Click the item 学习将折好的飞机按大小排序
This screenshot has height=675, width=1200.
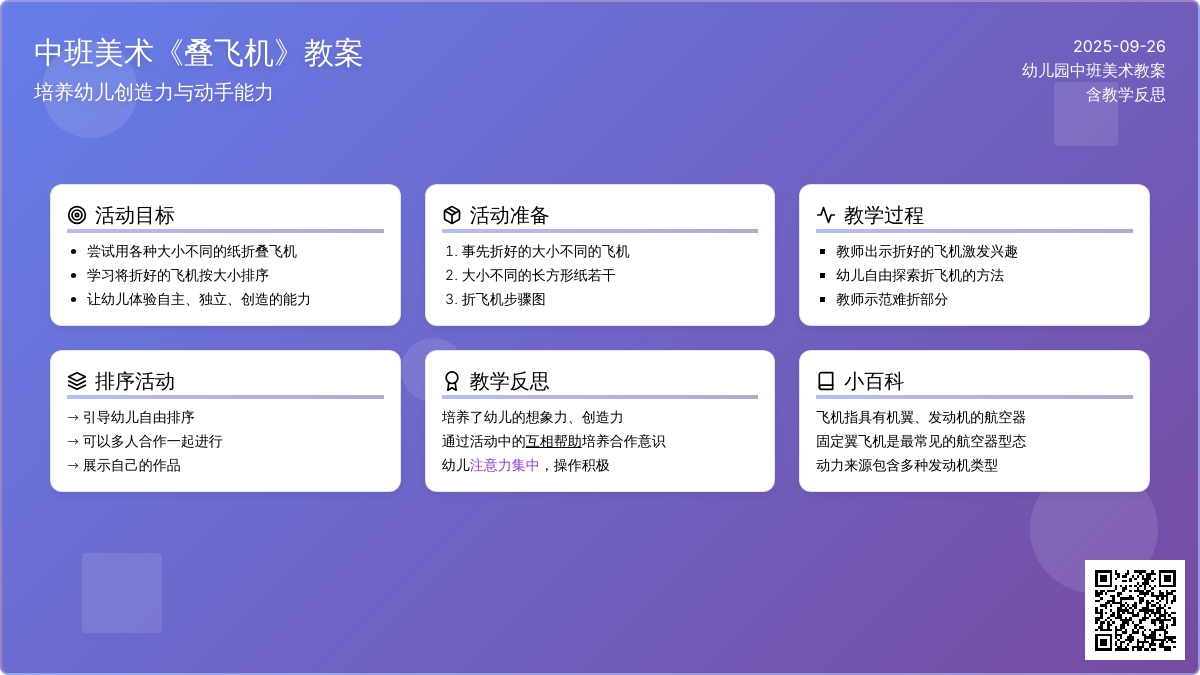tap(178, 275)
